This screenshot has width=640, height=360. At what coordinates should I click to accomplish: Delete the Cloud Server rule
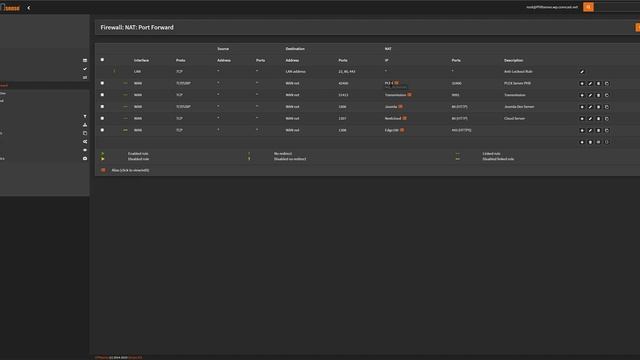598,119
